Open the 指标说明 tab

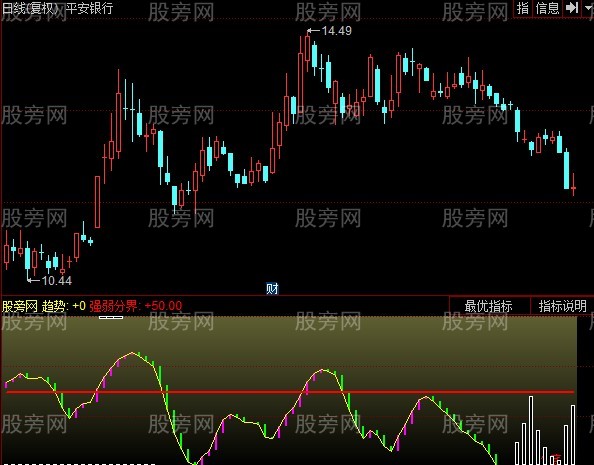[x=562, y=306]
